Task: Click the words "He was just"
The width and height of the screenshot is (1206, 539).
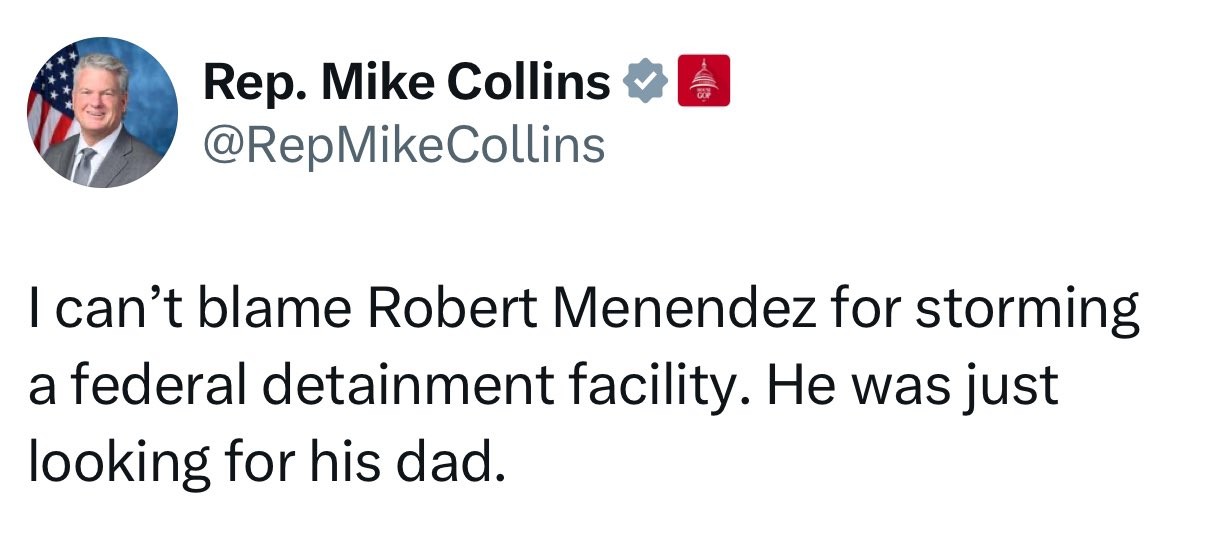Action: (911, 386)
